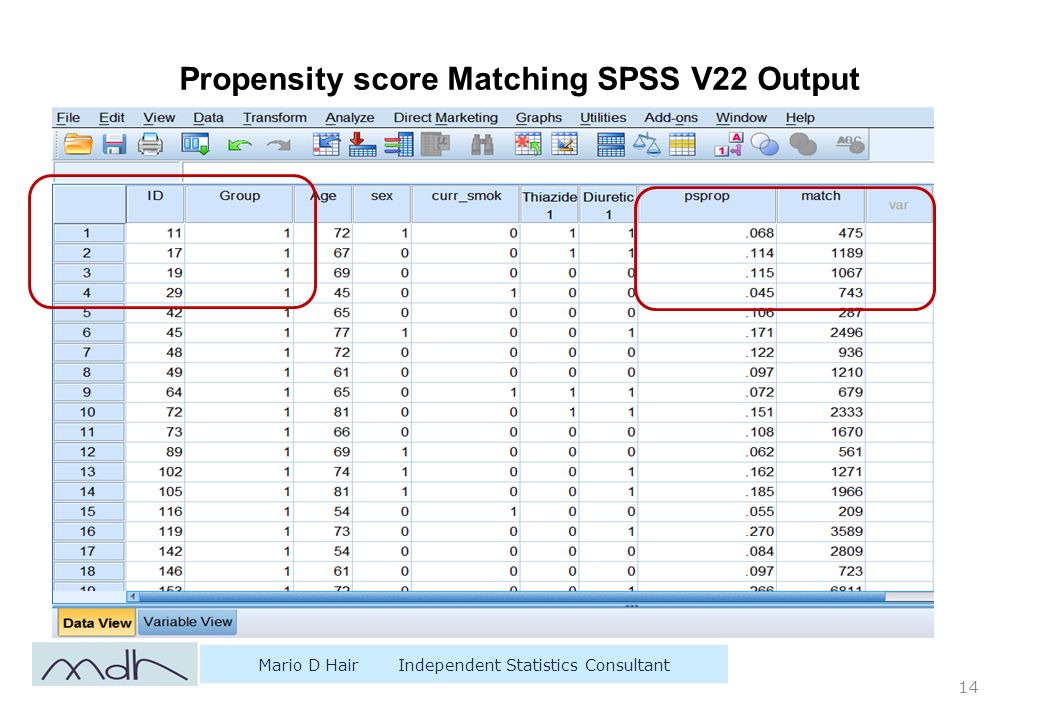Click match cell showing 2333

820,412
